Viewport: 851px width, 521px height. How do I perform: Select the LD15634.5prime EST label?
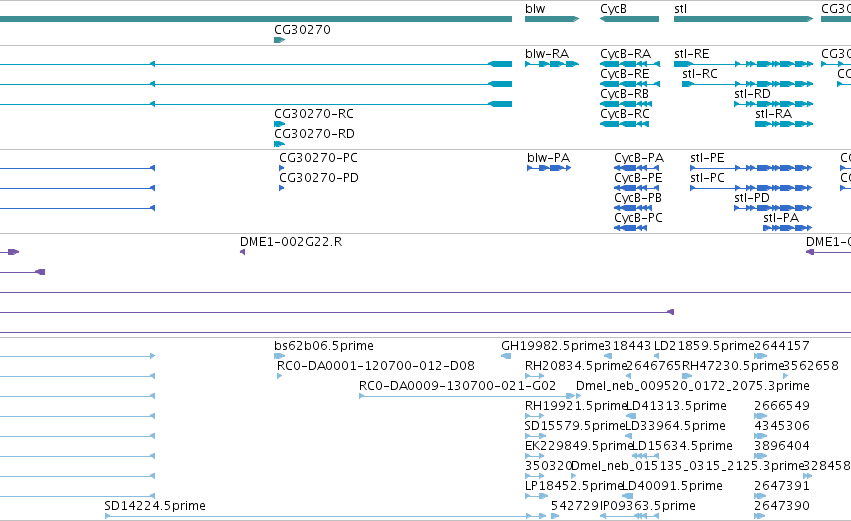point(683,446)
